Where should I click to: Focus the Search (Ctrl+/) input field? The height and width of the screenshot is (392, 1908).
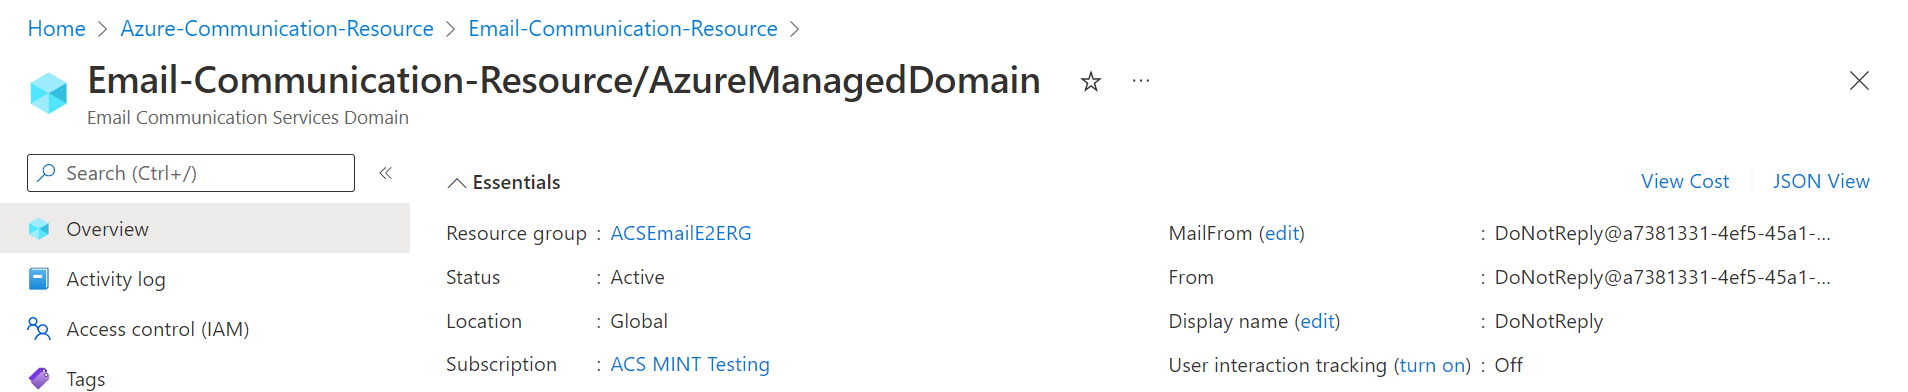click(191, 173)
